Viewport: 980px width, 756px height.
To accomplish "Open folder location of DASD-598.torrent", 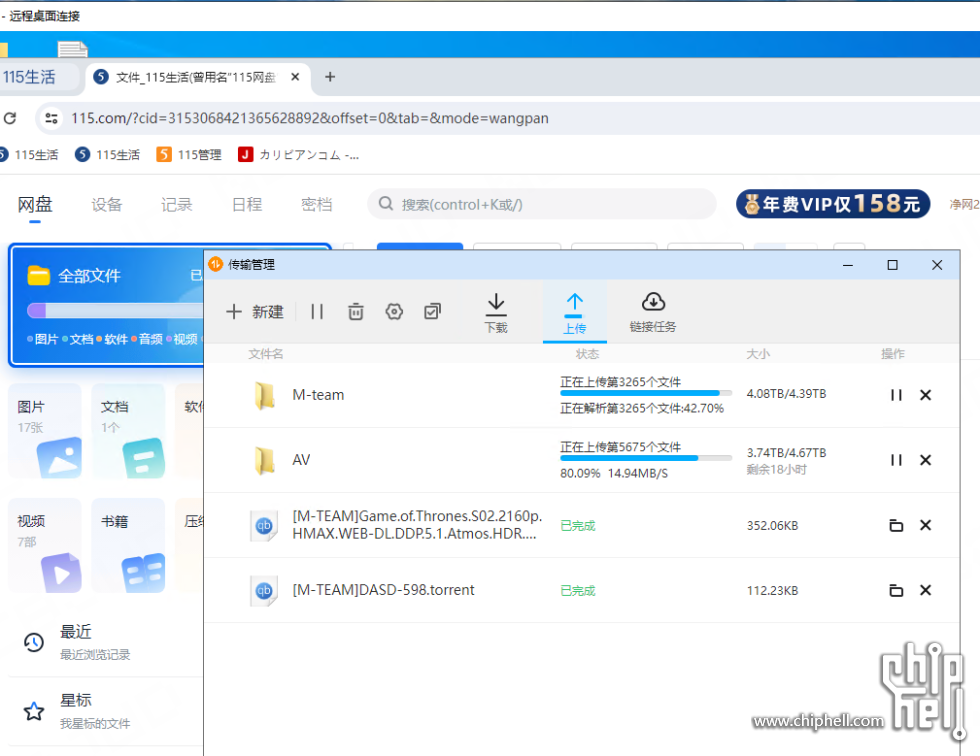I will [896, 590].
